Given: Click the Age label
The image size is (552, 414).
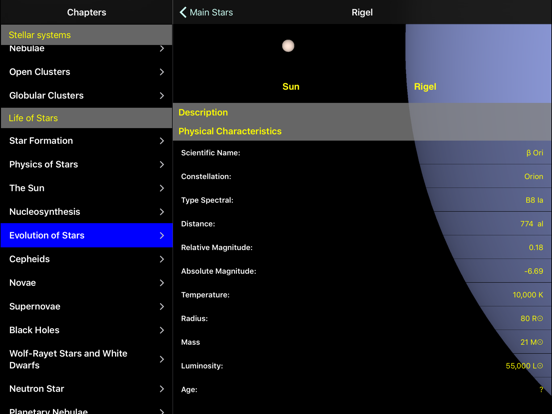Looking at the screenshot, I should pyautogui.click(x=189, y=389).
